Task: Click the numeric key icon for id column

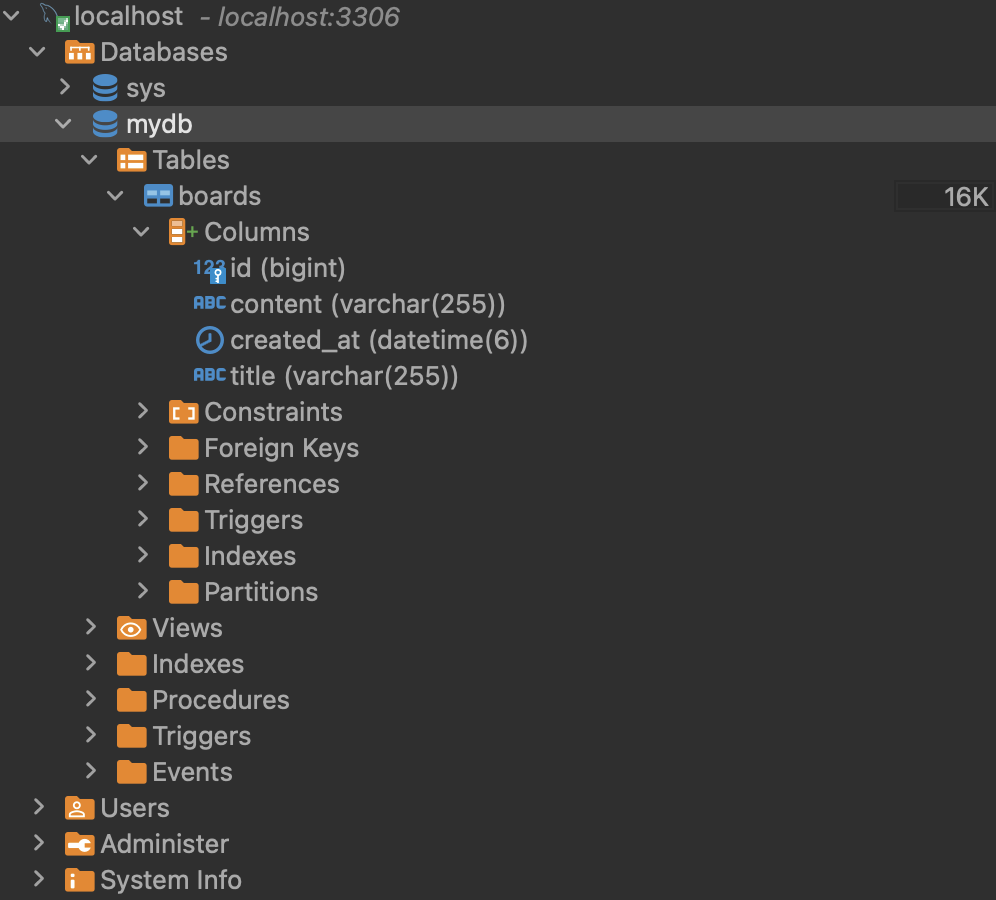Action: [210, 270]
